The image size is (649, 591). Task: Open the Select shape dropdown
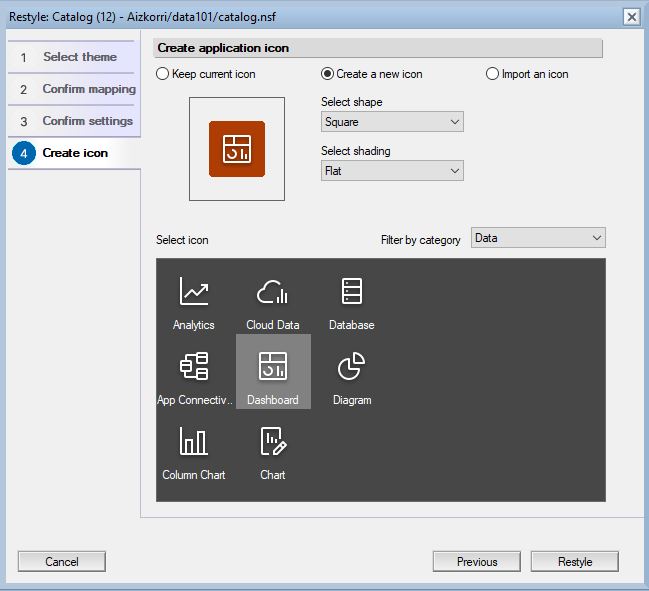(x=392, y=122)
